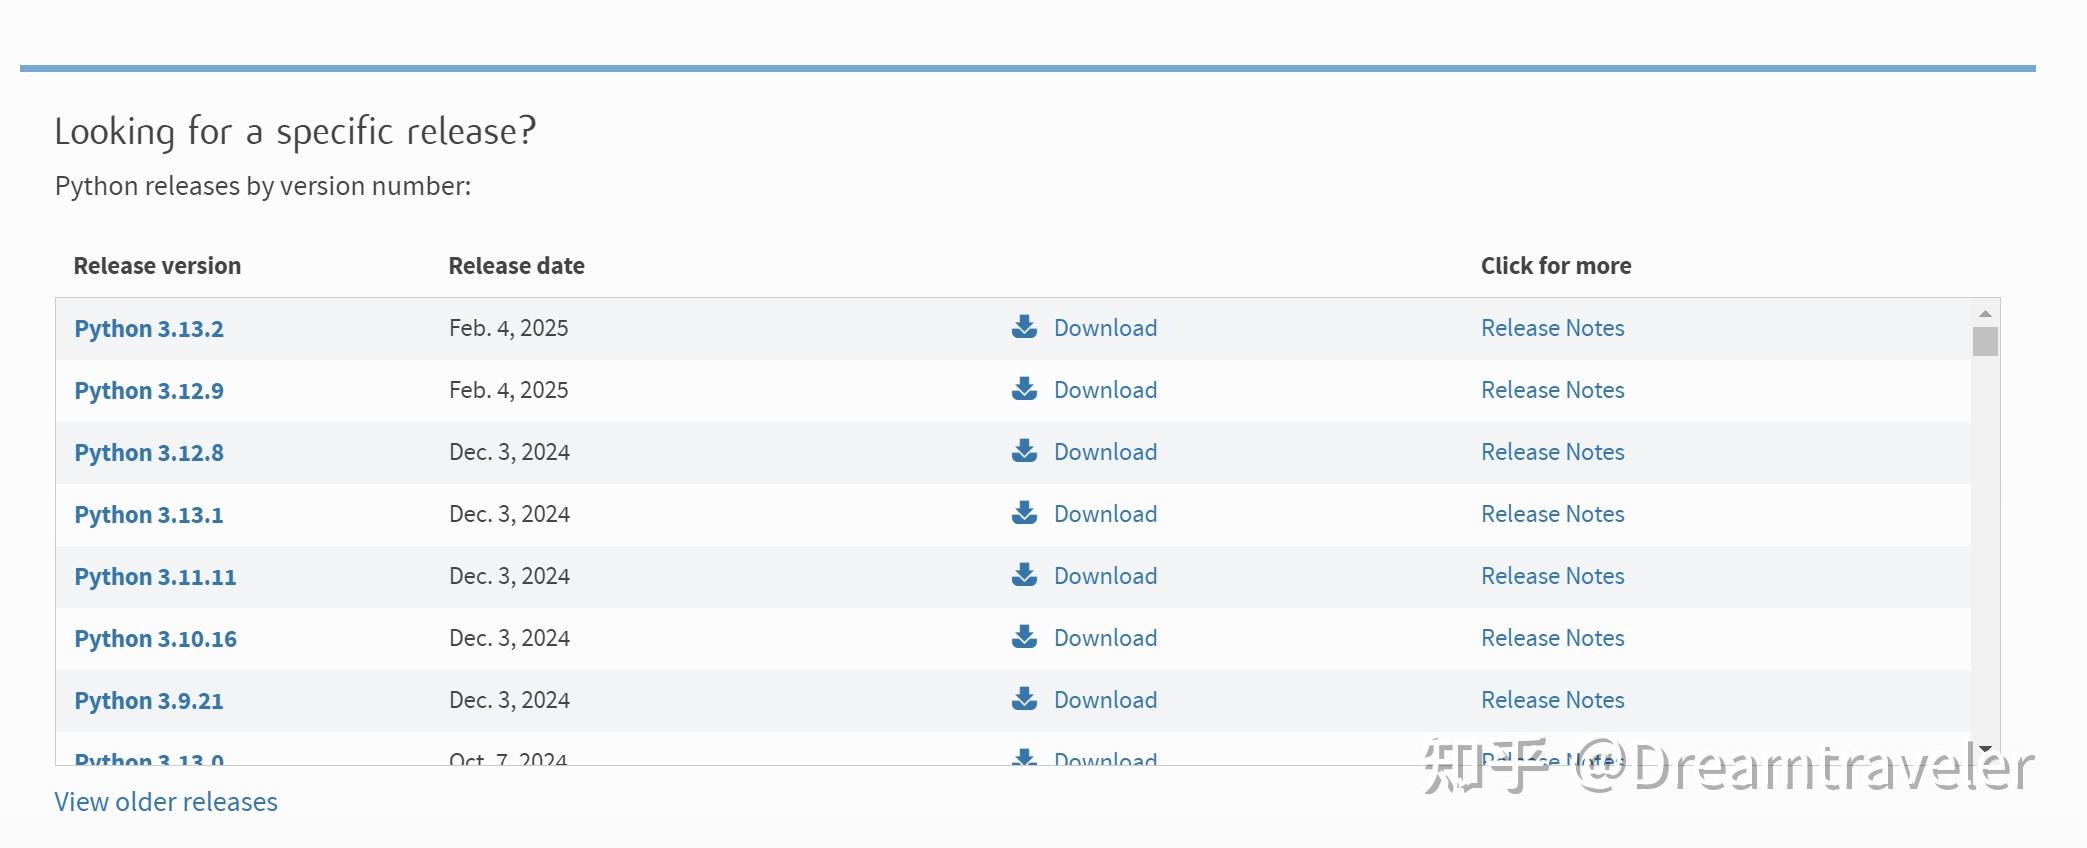This screenshot has height=848, width=2087.
Task: Open the Python 3.12.8 release page
Action: pos(149,453)
